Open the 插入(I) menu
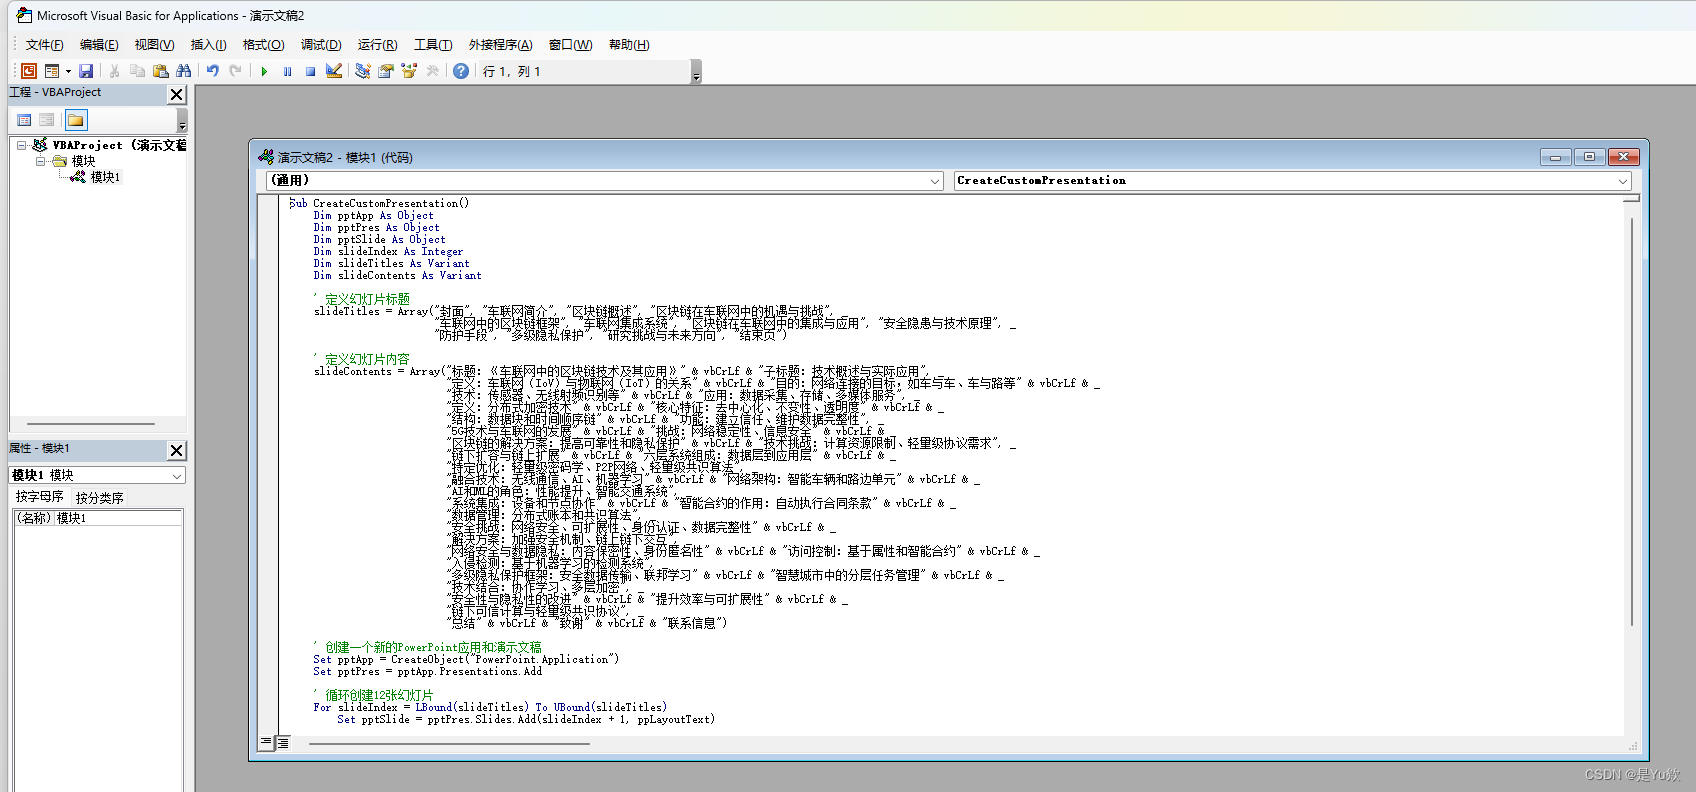The height and width of the screenshot is (792, 1696). [x=208, y=45]
